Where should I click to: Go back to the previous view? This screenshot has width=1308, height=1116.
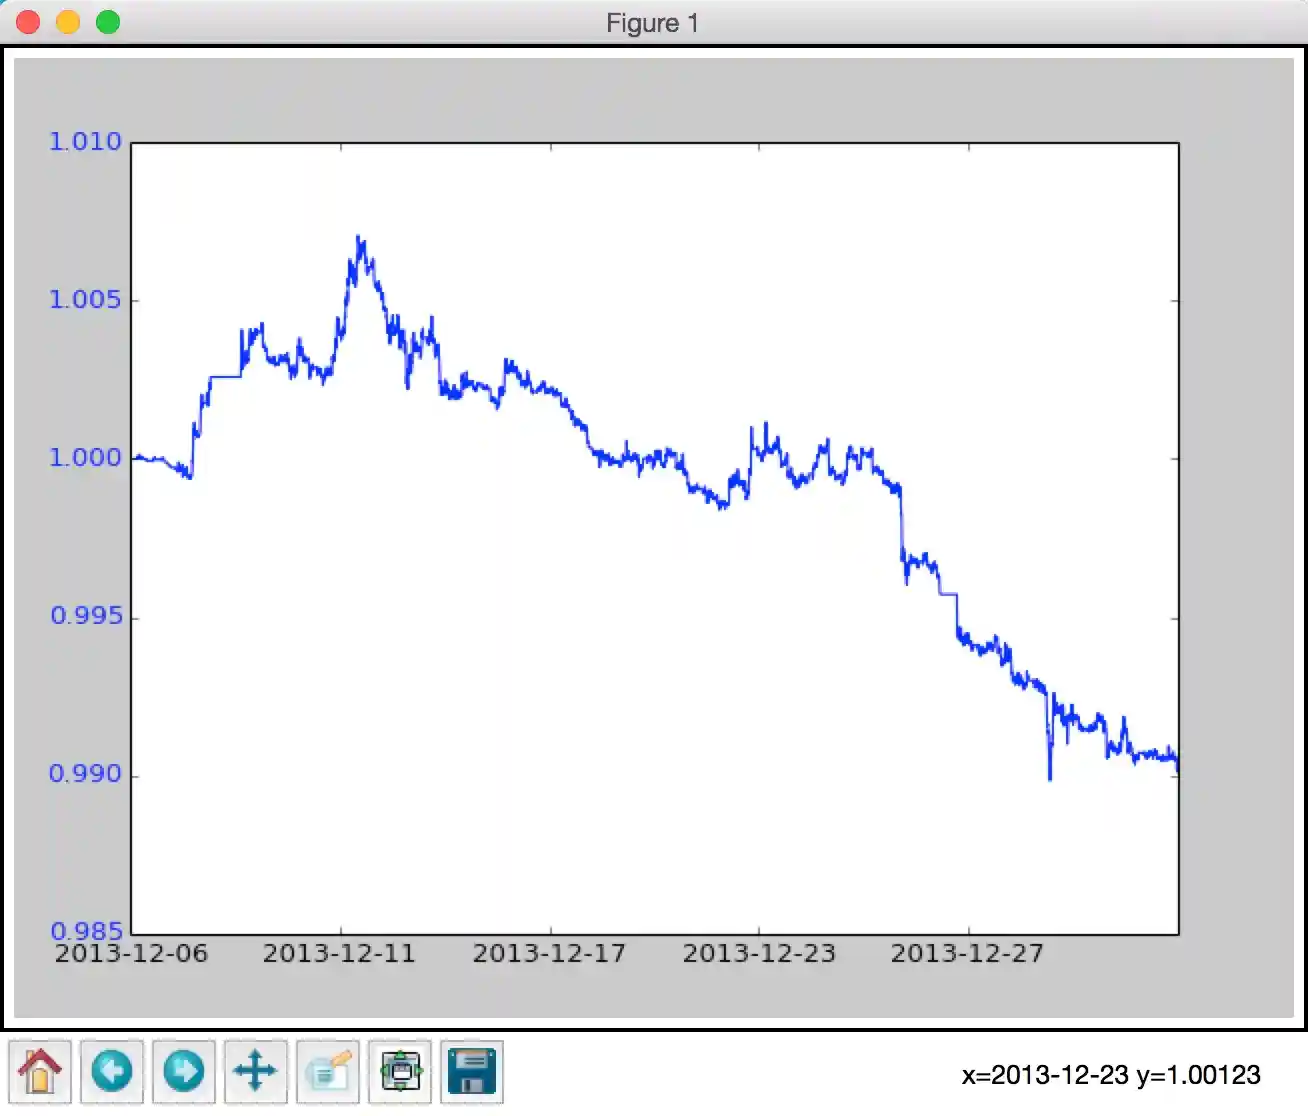point(112,1072)
